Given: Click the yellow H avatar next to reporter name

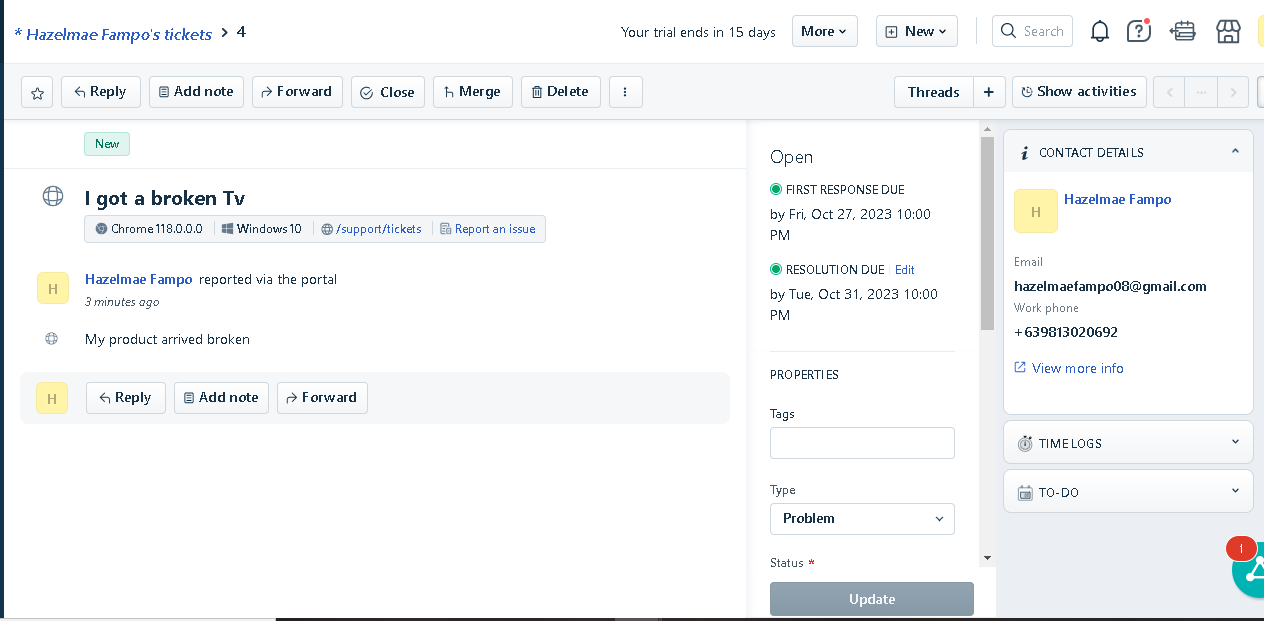Looking at the screenshot, I should pos(53,287).
